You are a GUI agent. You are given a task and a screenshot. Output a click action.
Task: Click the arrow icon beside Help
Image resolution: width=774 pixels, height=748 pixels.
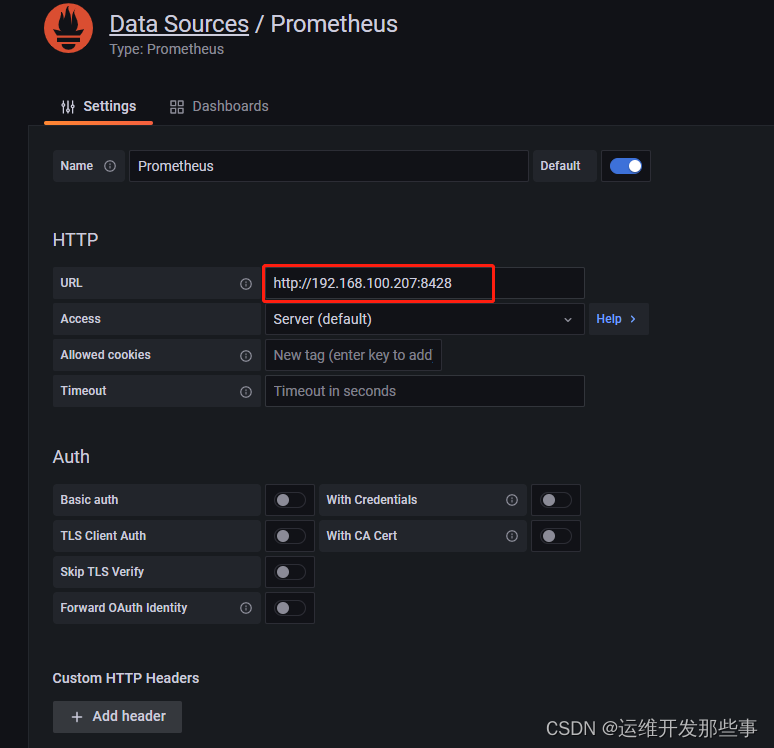coord(633,319)
